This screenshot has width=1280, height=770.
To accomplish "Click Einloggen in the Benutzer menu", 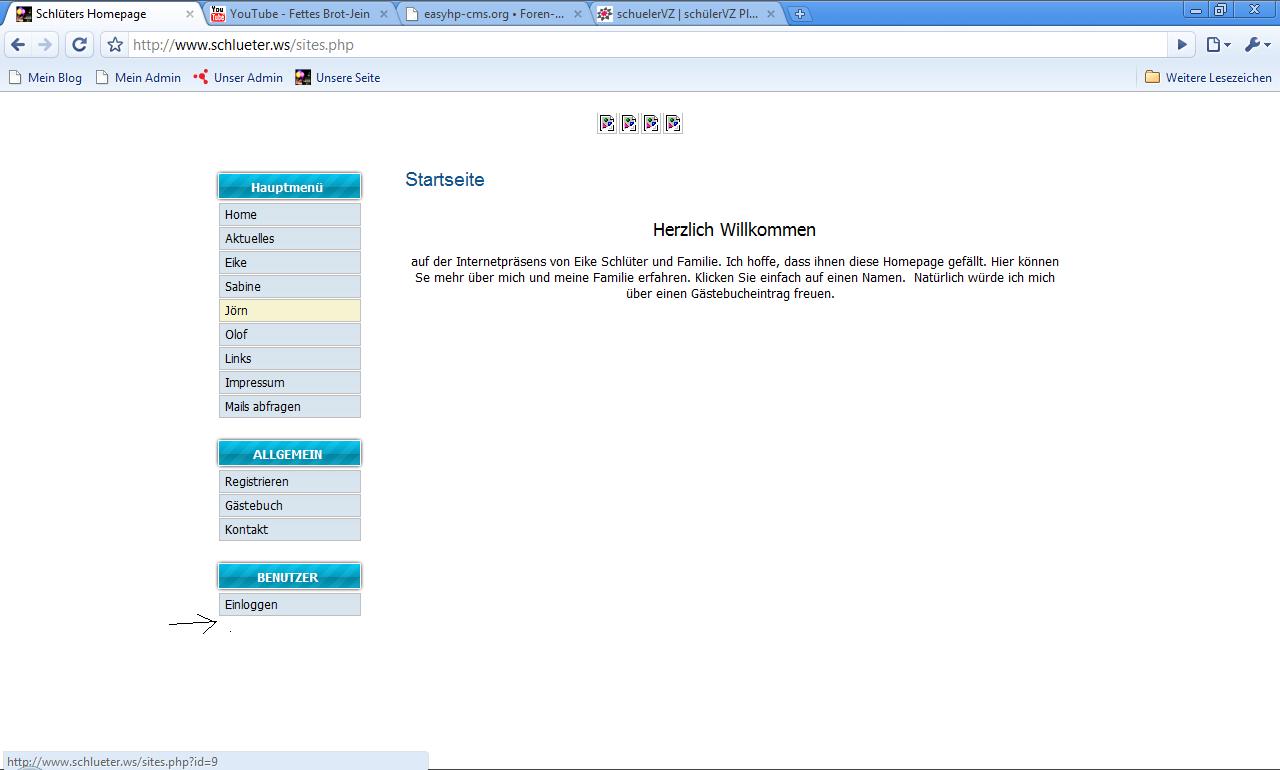I will point(289,605).
